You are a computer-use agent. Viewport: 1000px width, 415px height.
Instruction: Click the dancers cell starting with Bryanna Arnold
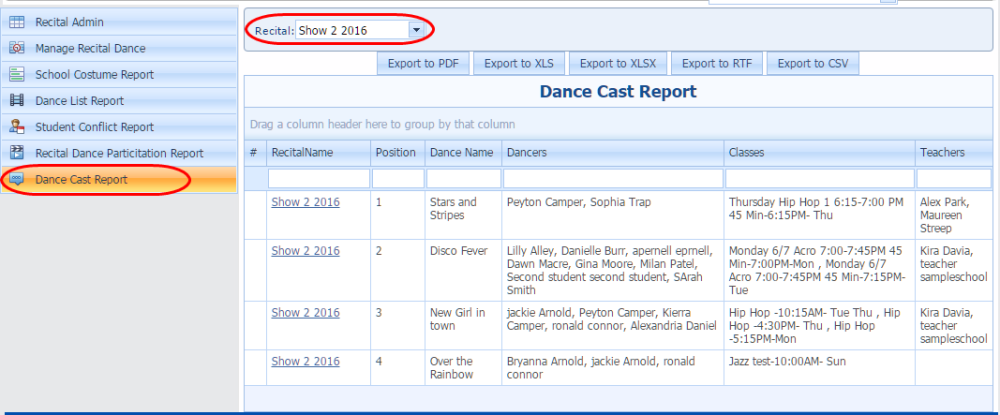point(613,368)
